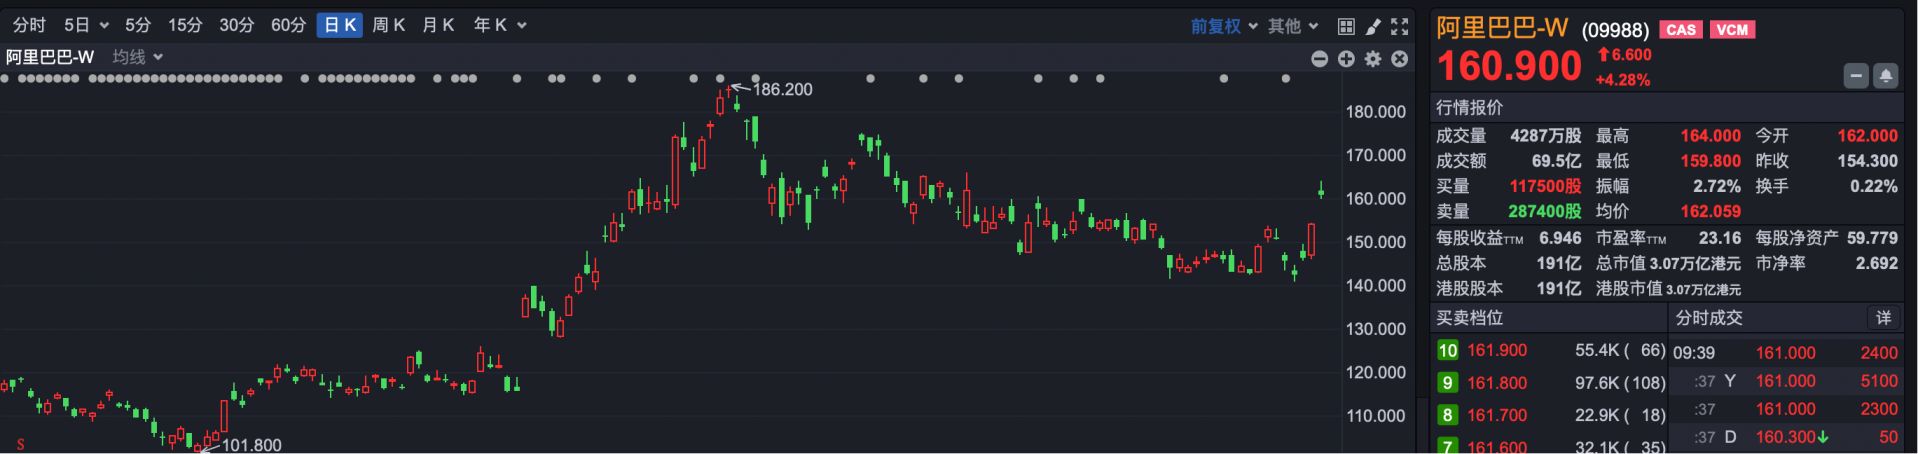Select the 日K daily candlestick tab
This screenshot has height=454, width=1918.
click(x=340, y=25)
